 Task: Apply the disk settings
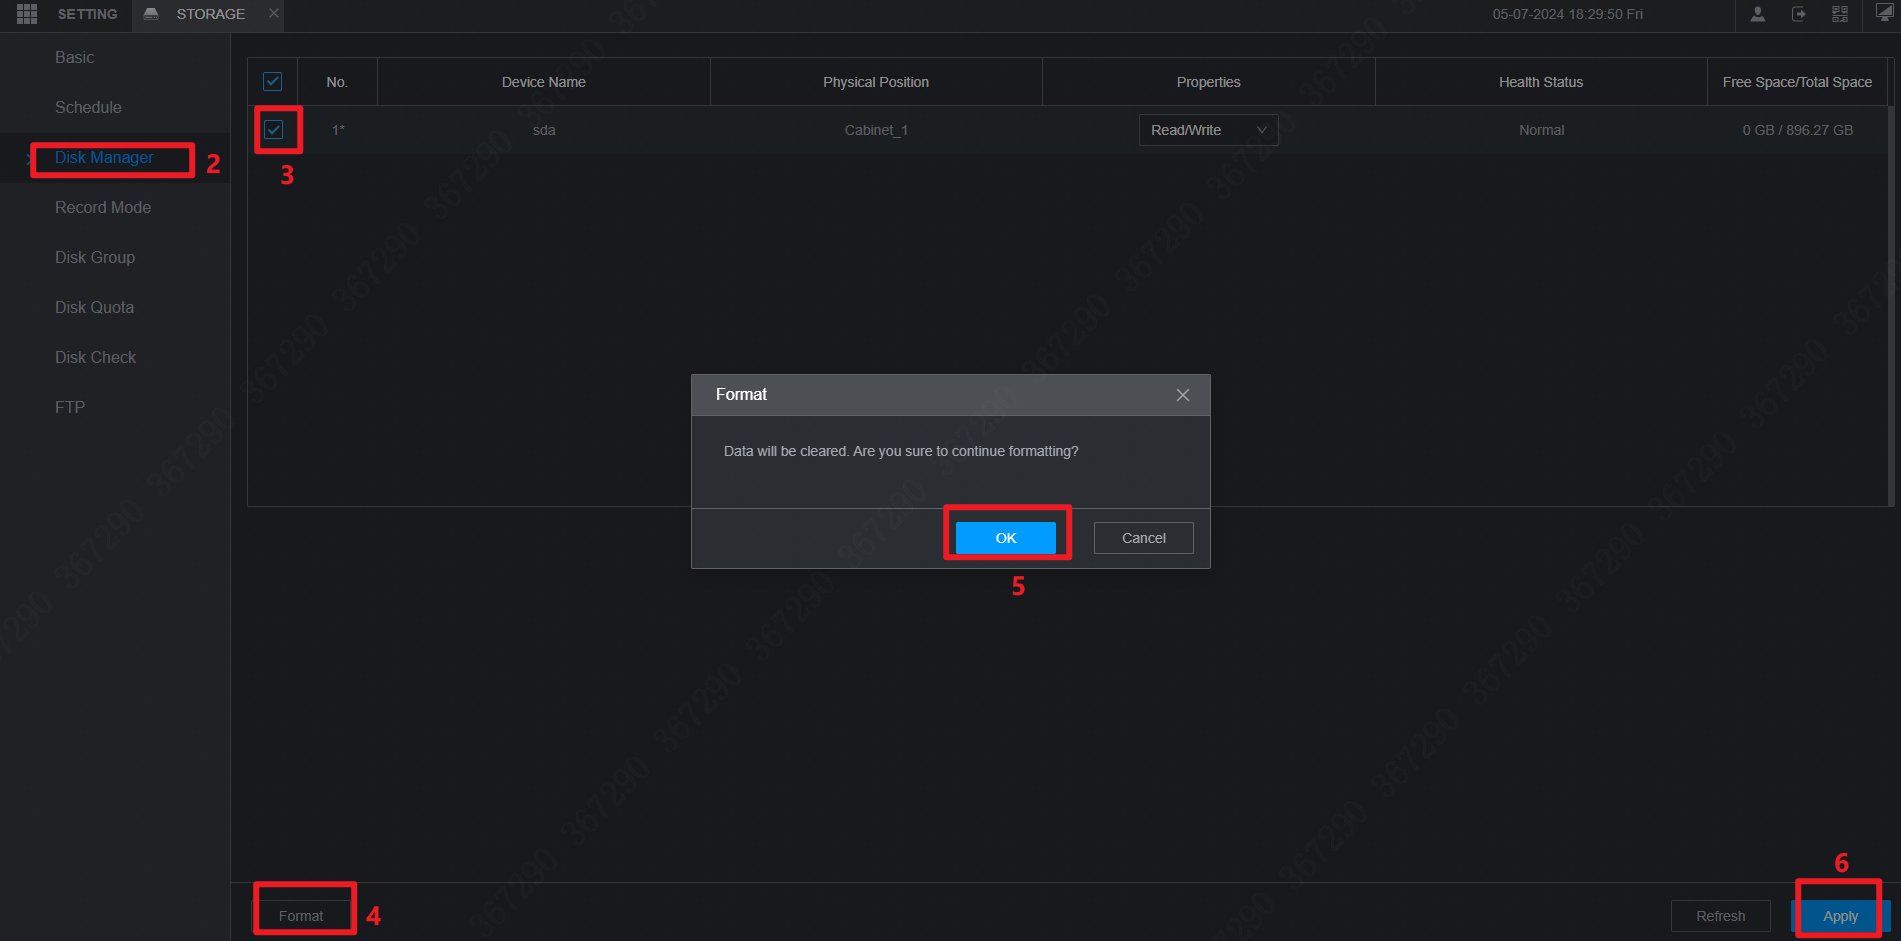pos(1840,916)
